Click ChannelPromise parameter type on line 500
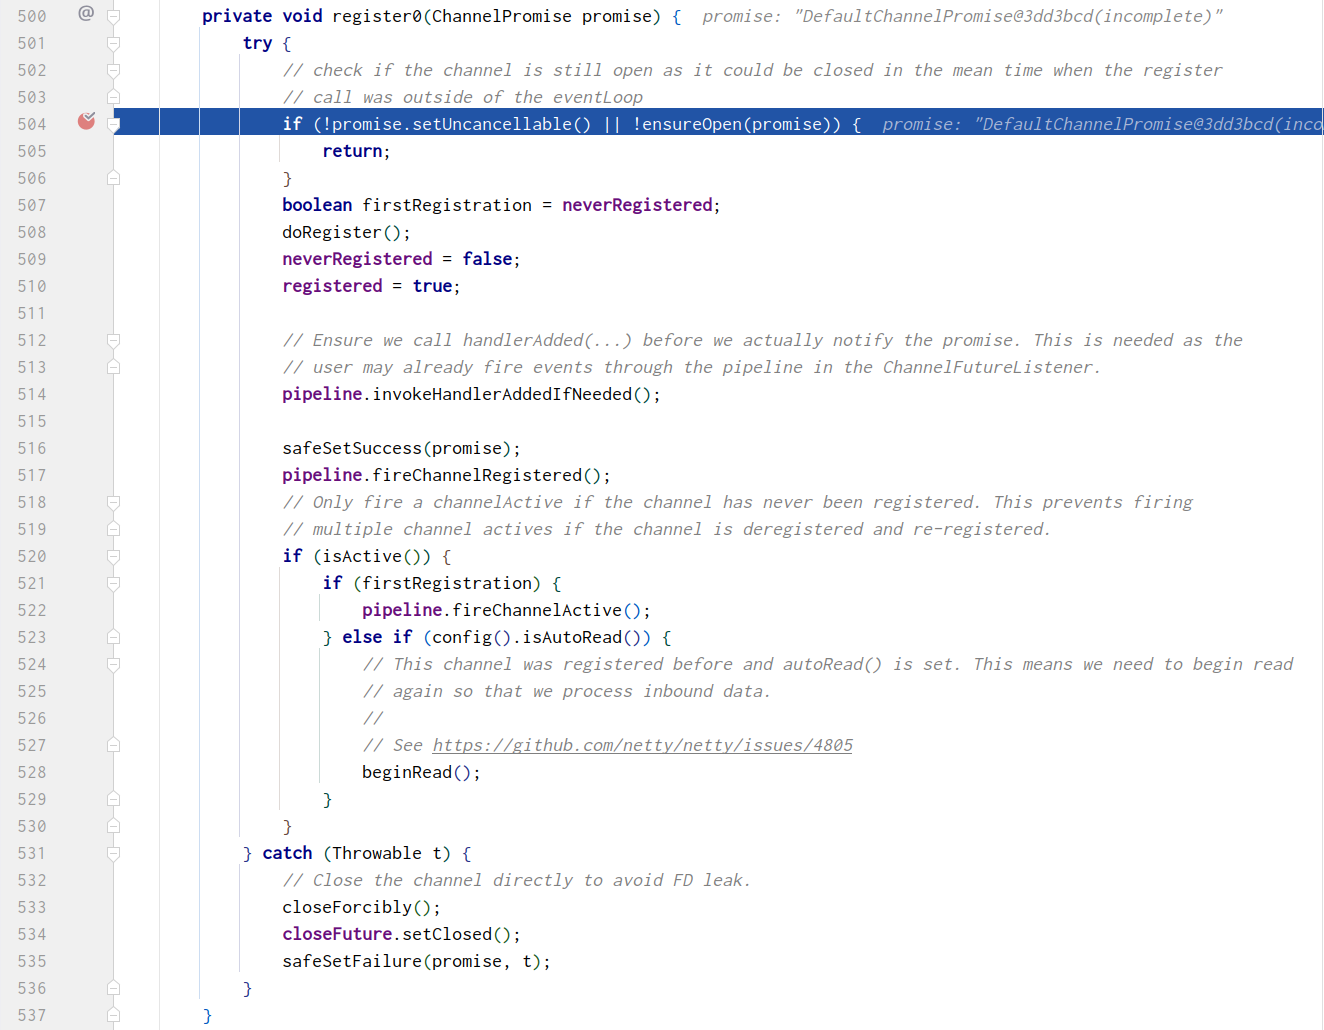Screen dimensions: 1324x1030 (x=502, y=16)
